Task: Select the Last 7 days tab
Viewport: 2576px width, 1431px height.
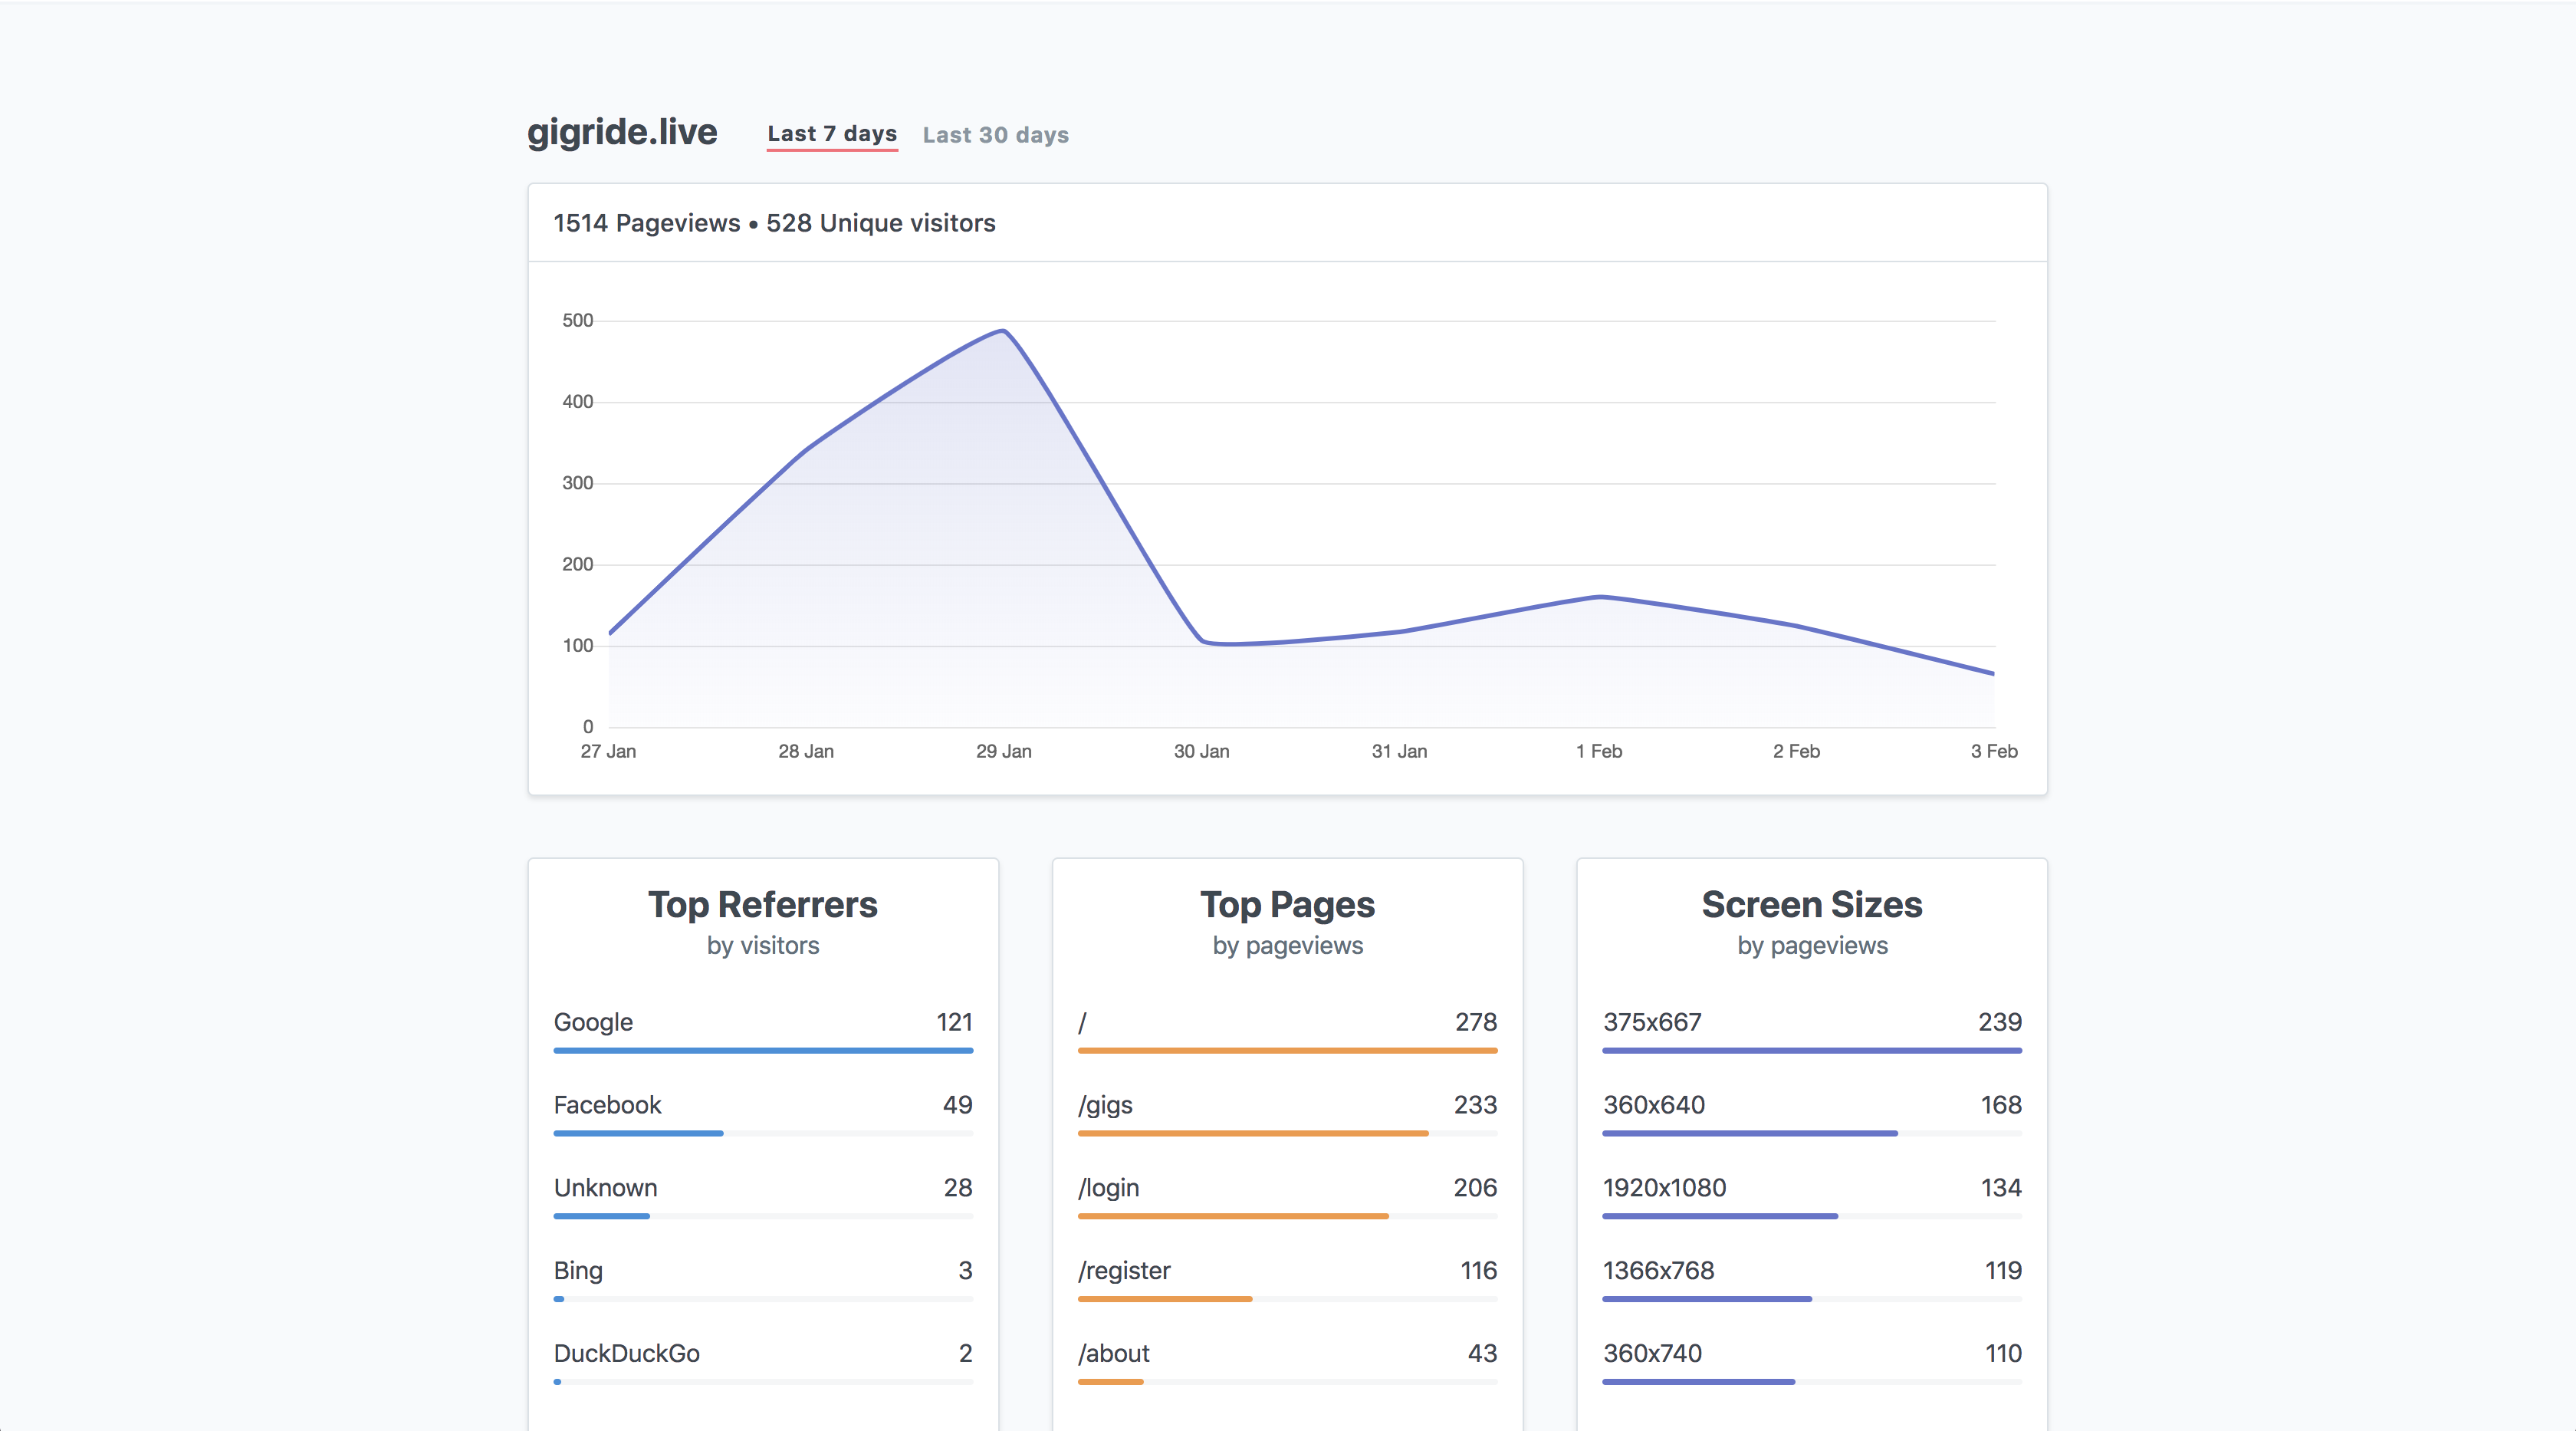Action: (831, 134)
